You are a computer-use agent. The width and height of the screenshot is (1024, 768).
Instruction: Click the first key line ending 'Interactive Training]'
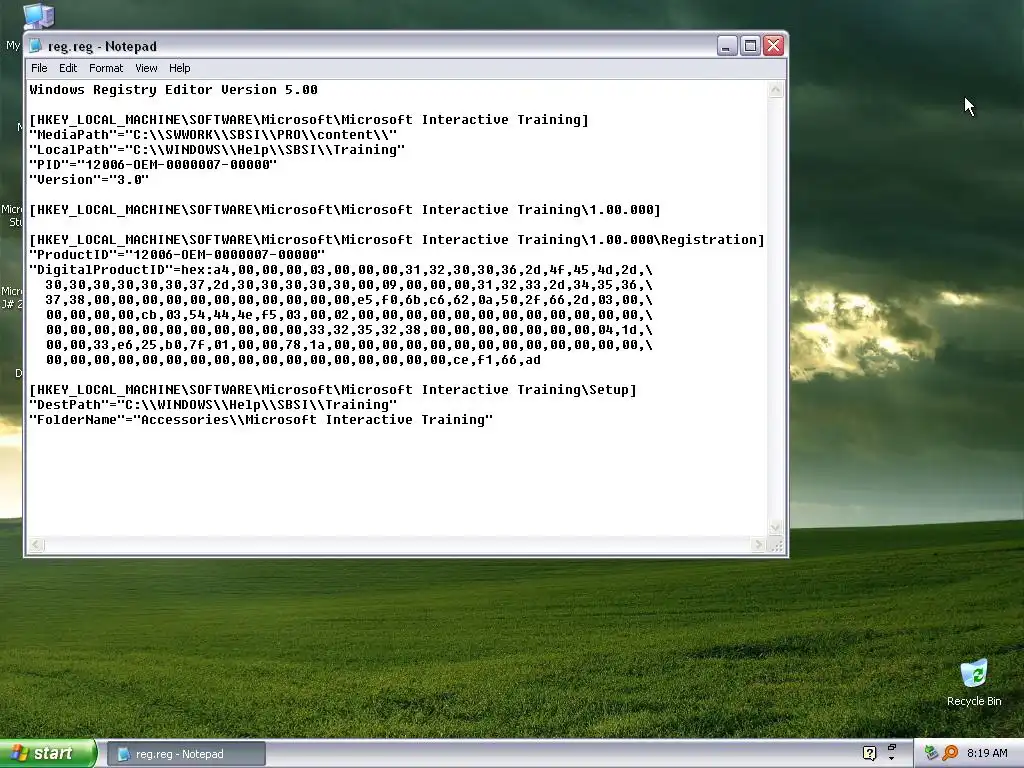click(309, 120)
